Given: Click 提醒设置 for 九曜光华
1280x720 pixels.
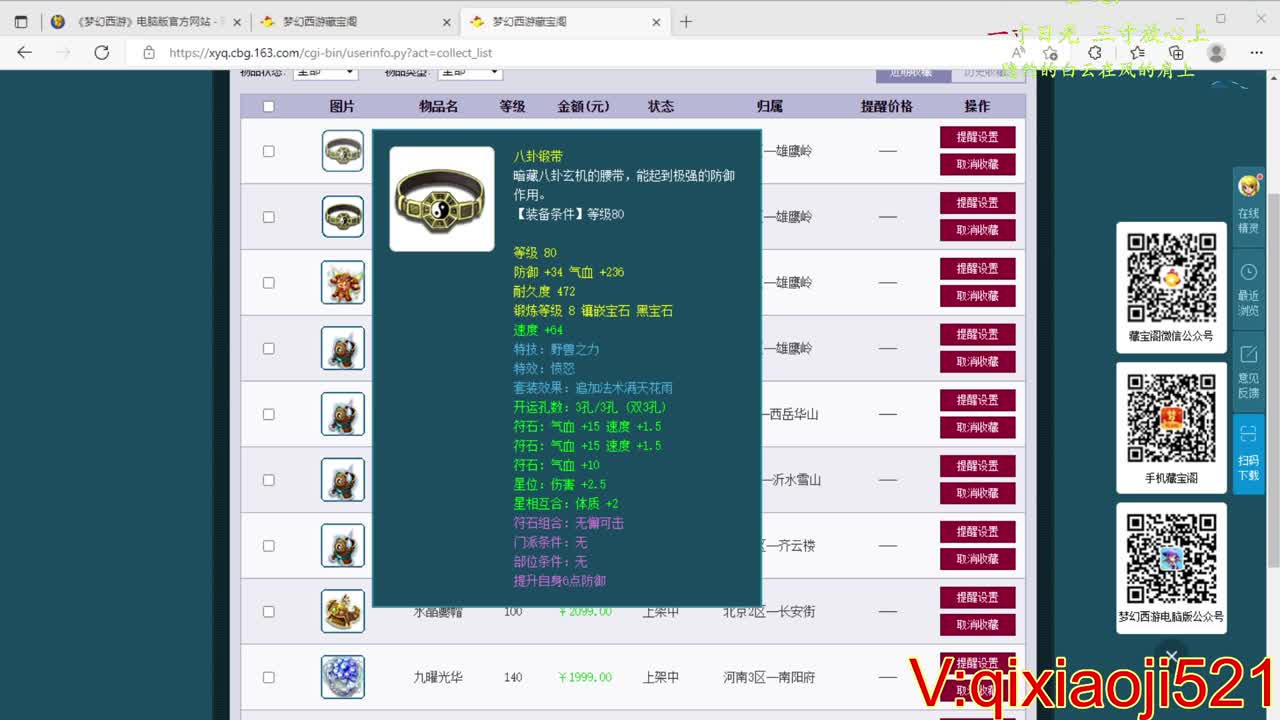Looking at the screenshot, I should pos(977,663).
